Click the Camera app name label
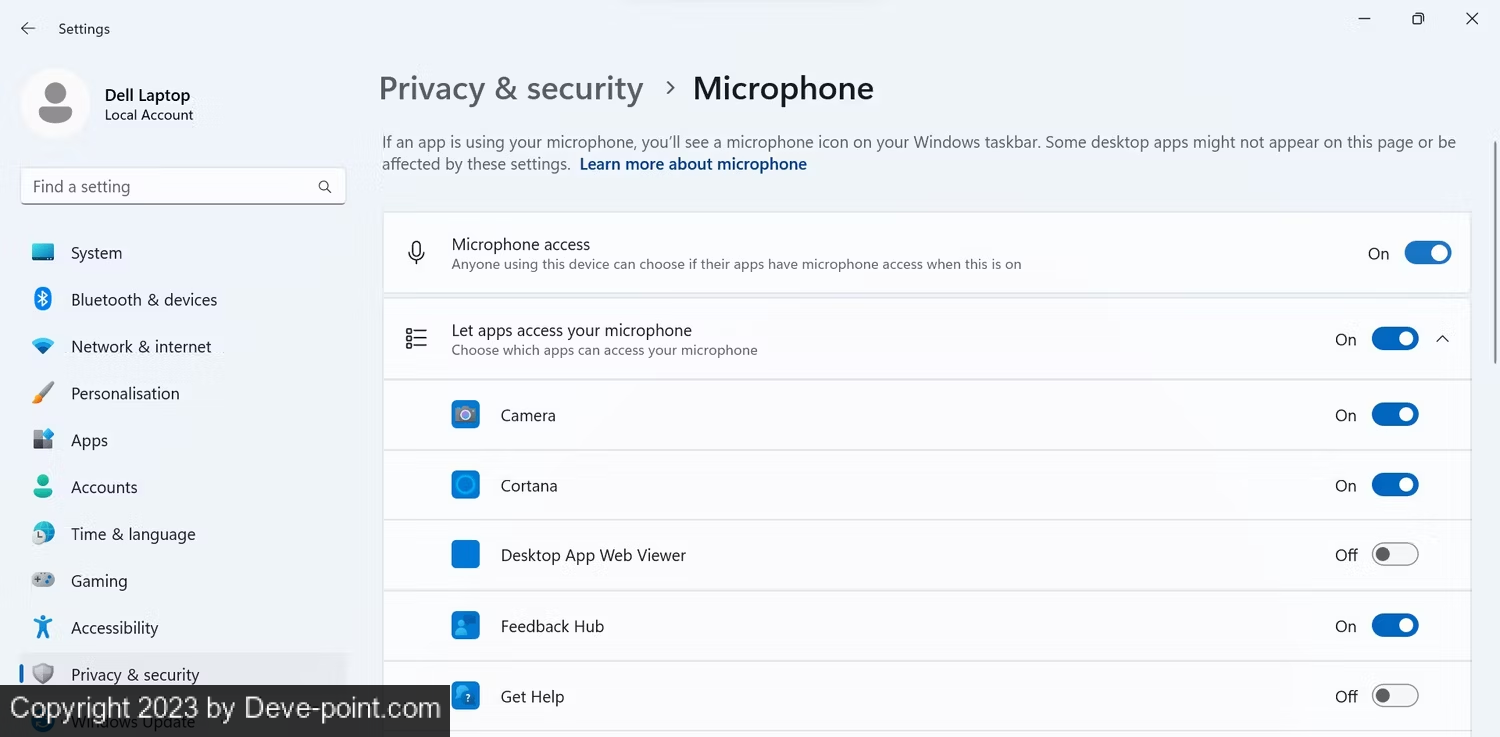The width and height of the screenshot is (1500, 737). [x=528, y=415]
